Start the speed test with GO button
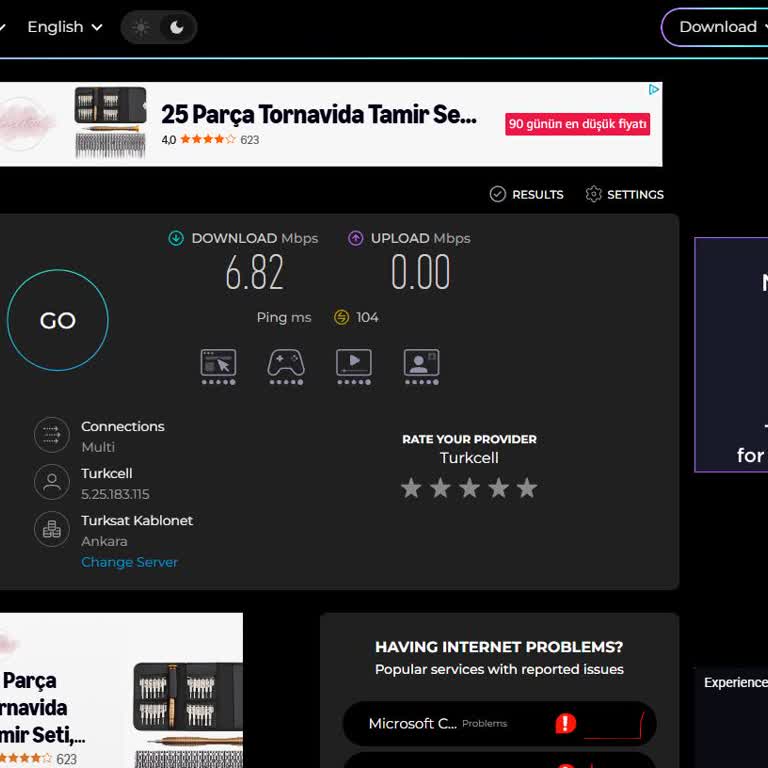The image size is (768, 768). click(x=58, y=320)
